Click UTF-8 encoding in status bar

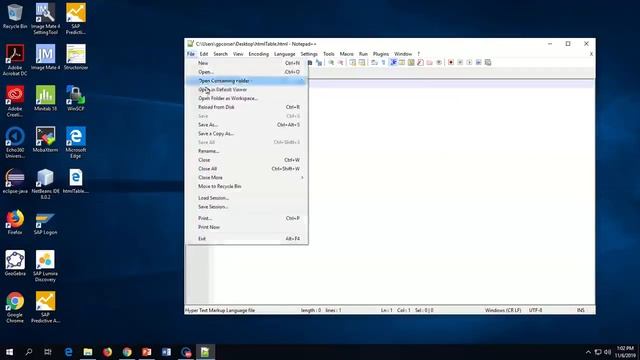click(536, 310)
